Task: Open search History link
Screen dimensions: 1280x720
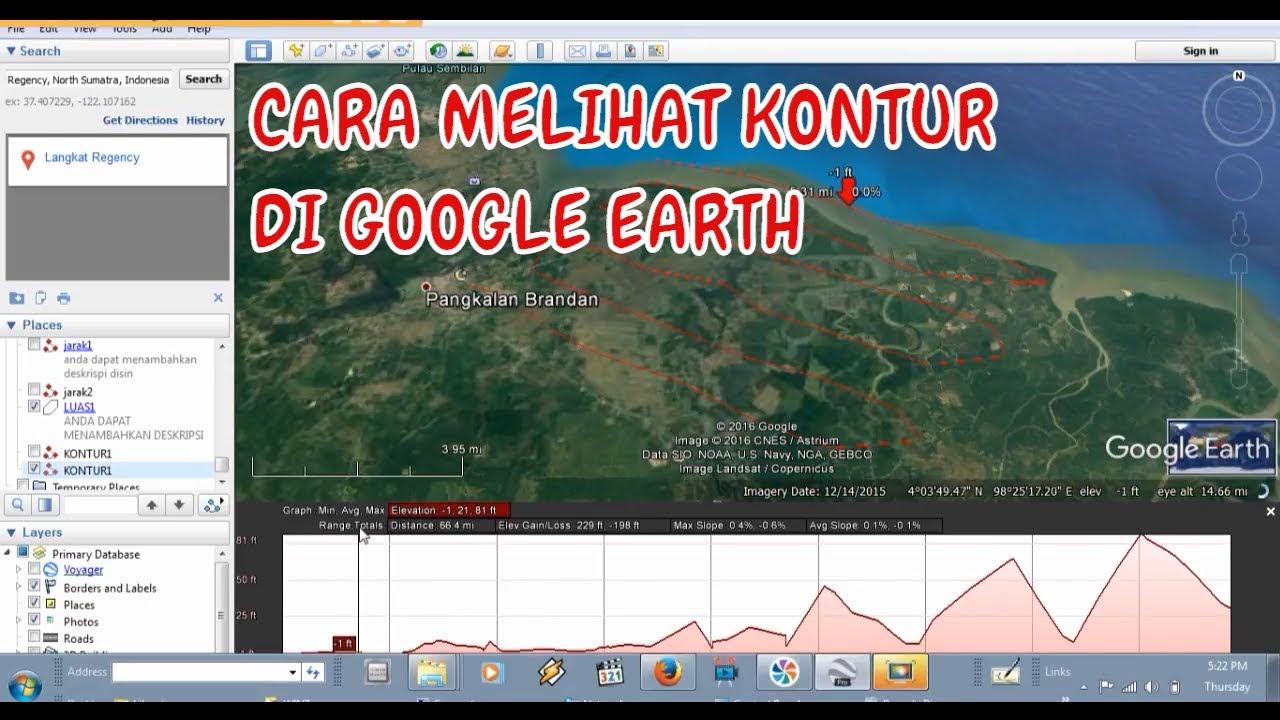Action: pyautogui.click(x=205, y=120)
